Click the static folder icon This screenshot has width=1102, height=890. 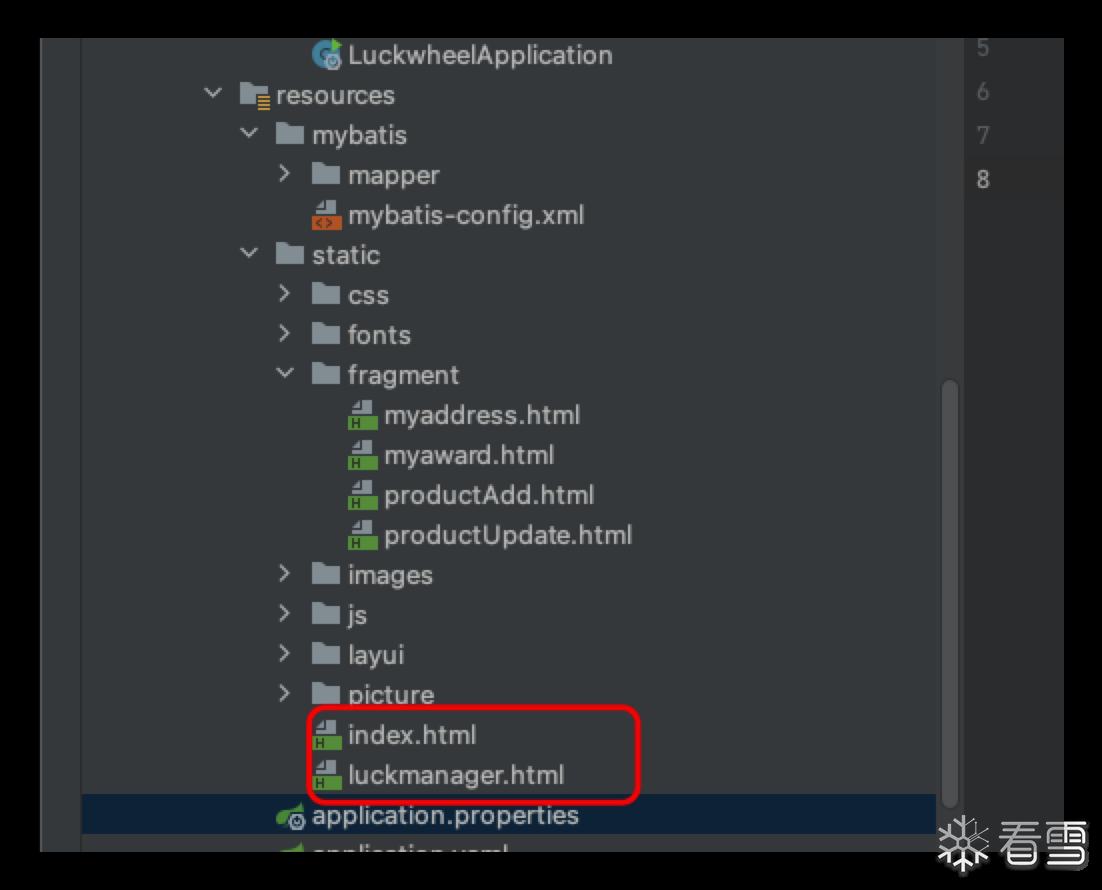pyautogui.click(x=290, y=255)
